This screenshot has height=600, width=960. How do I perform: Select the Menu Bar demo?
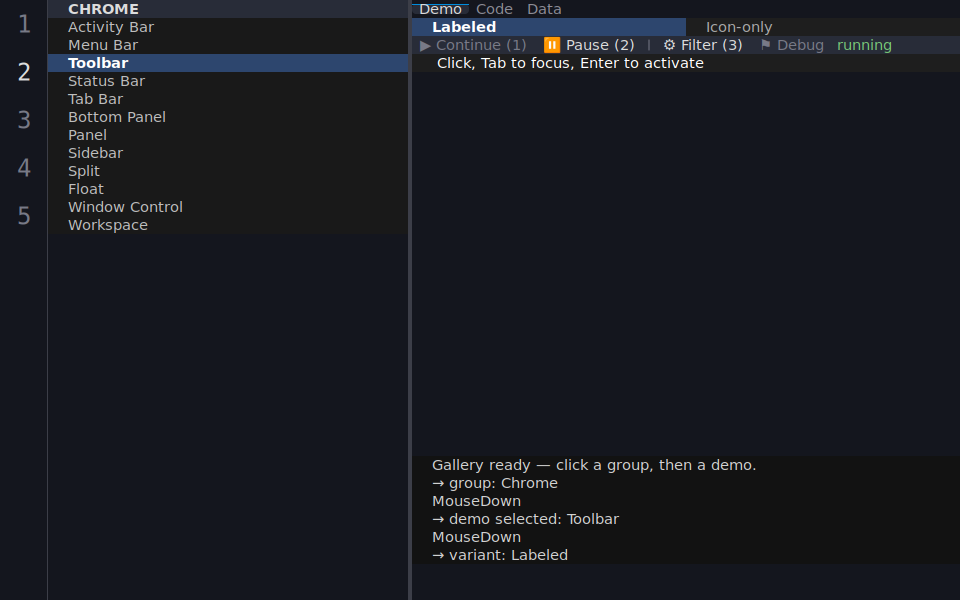click(228, 45)
